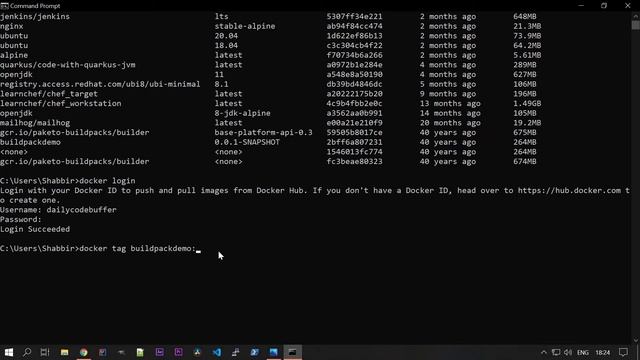This screenshot has width=640, height=360.
Task: Open taskbar Search magnifier
Action: 27,352
